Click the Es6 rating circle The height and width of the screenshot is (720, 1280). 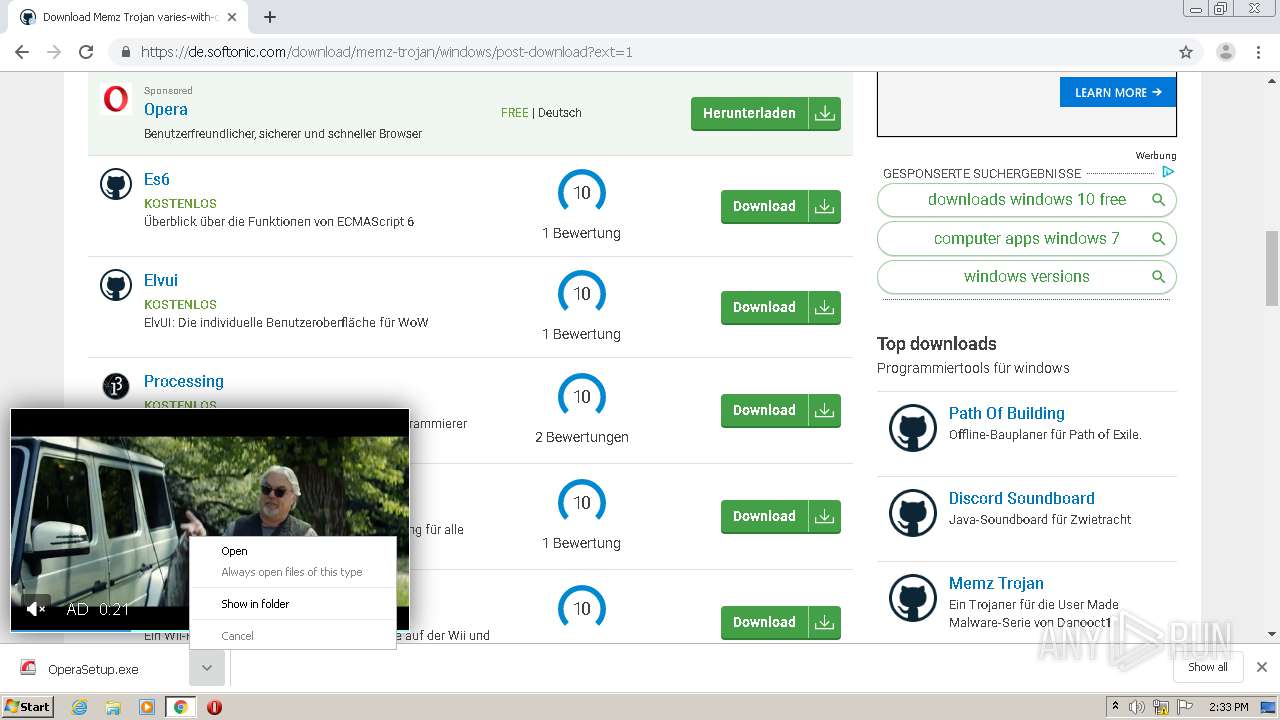(582, 192)
